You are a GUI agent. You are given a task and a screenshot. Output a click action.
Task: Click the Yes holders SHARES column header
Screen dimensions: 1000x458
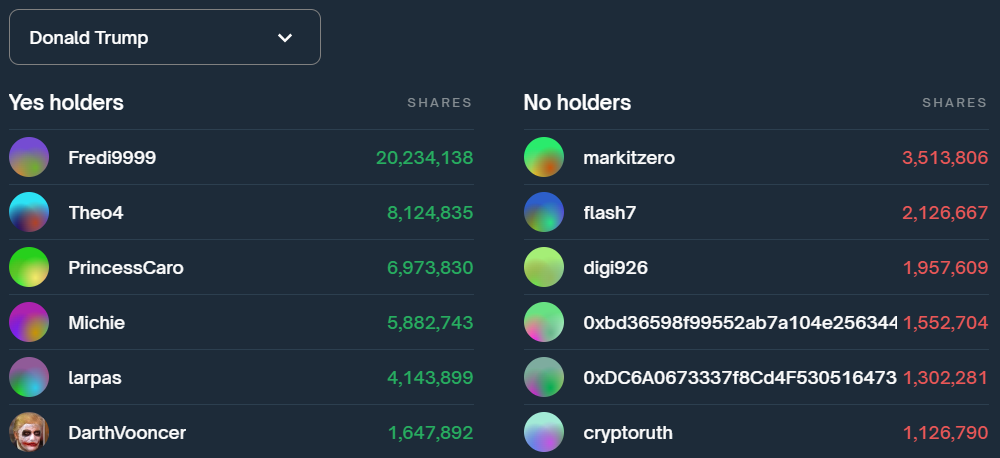coord(439,103)
